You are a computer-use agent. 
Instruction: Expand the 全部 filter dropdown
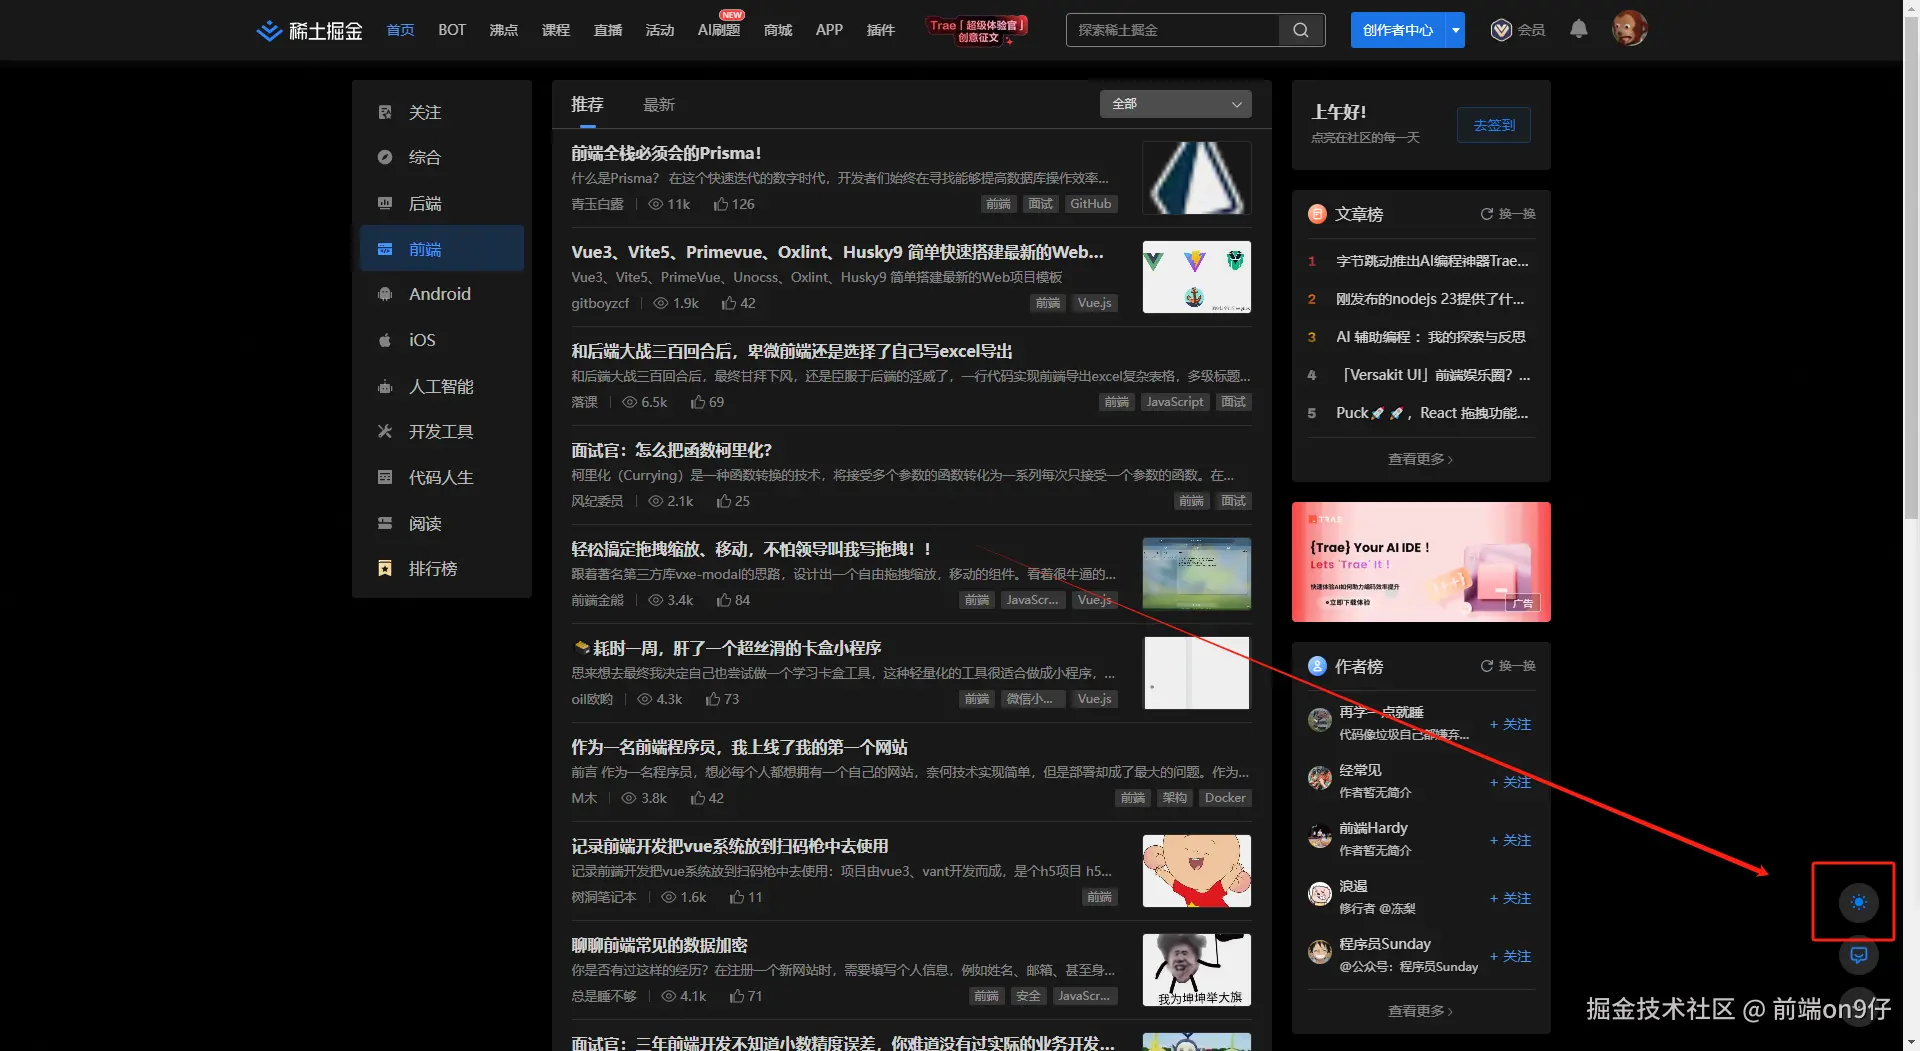tap(1176, 104)
